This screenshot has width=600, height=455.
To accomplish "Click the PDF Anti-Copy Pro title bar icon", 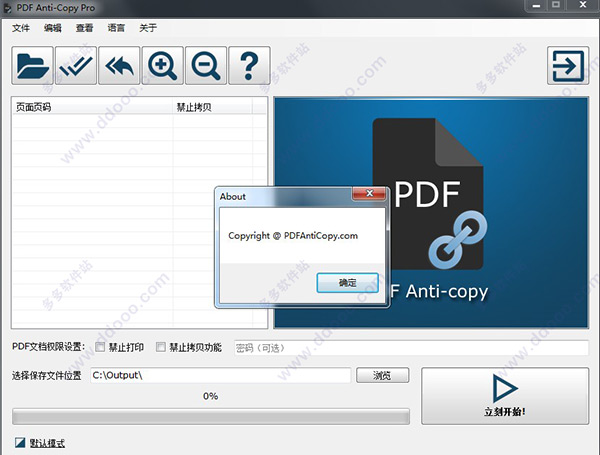I will [7, 8].
